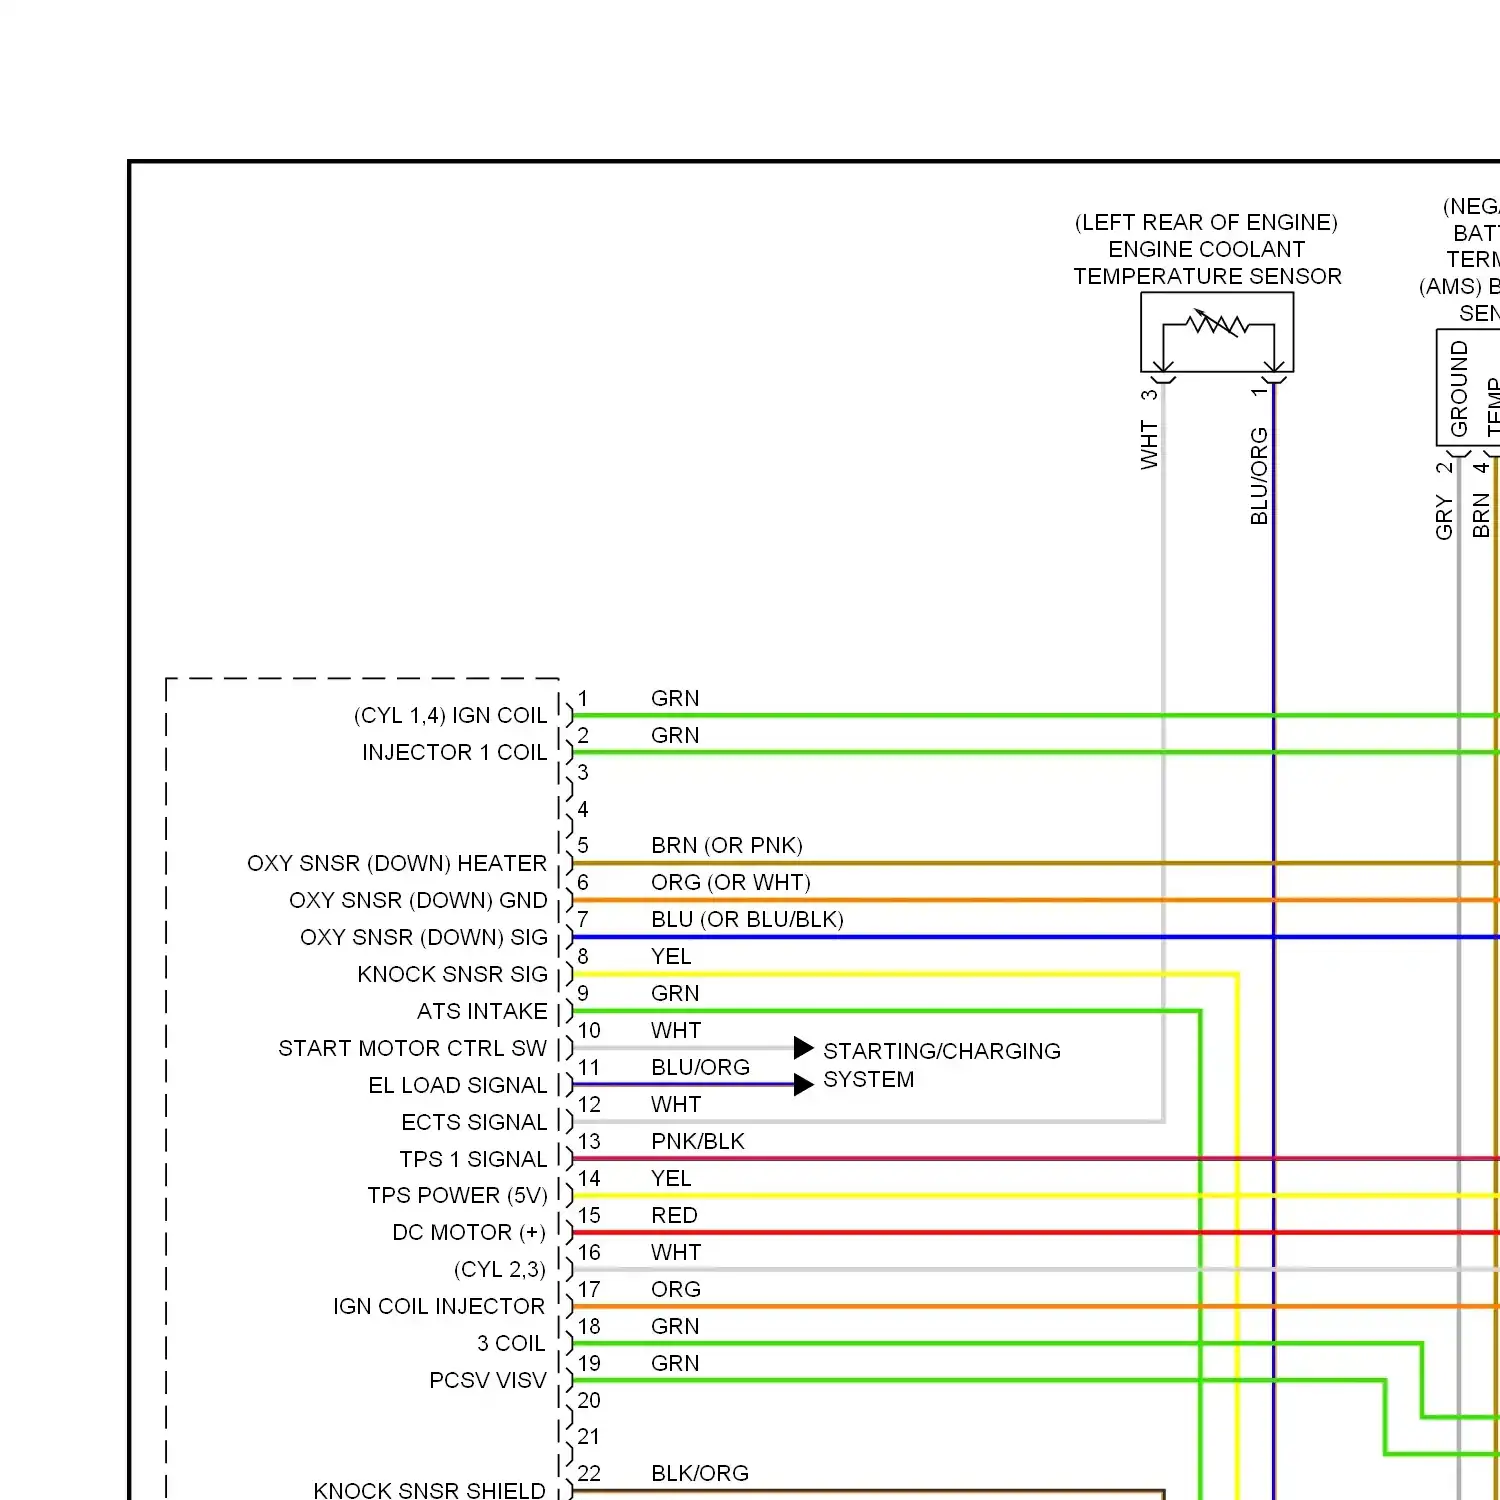The width and height of the screenshot is (1500, 1500).
Task: Click 'KNOCK SNSR SHIELD' label
Action: pyautogui.click(x=429, y=1490)
